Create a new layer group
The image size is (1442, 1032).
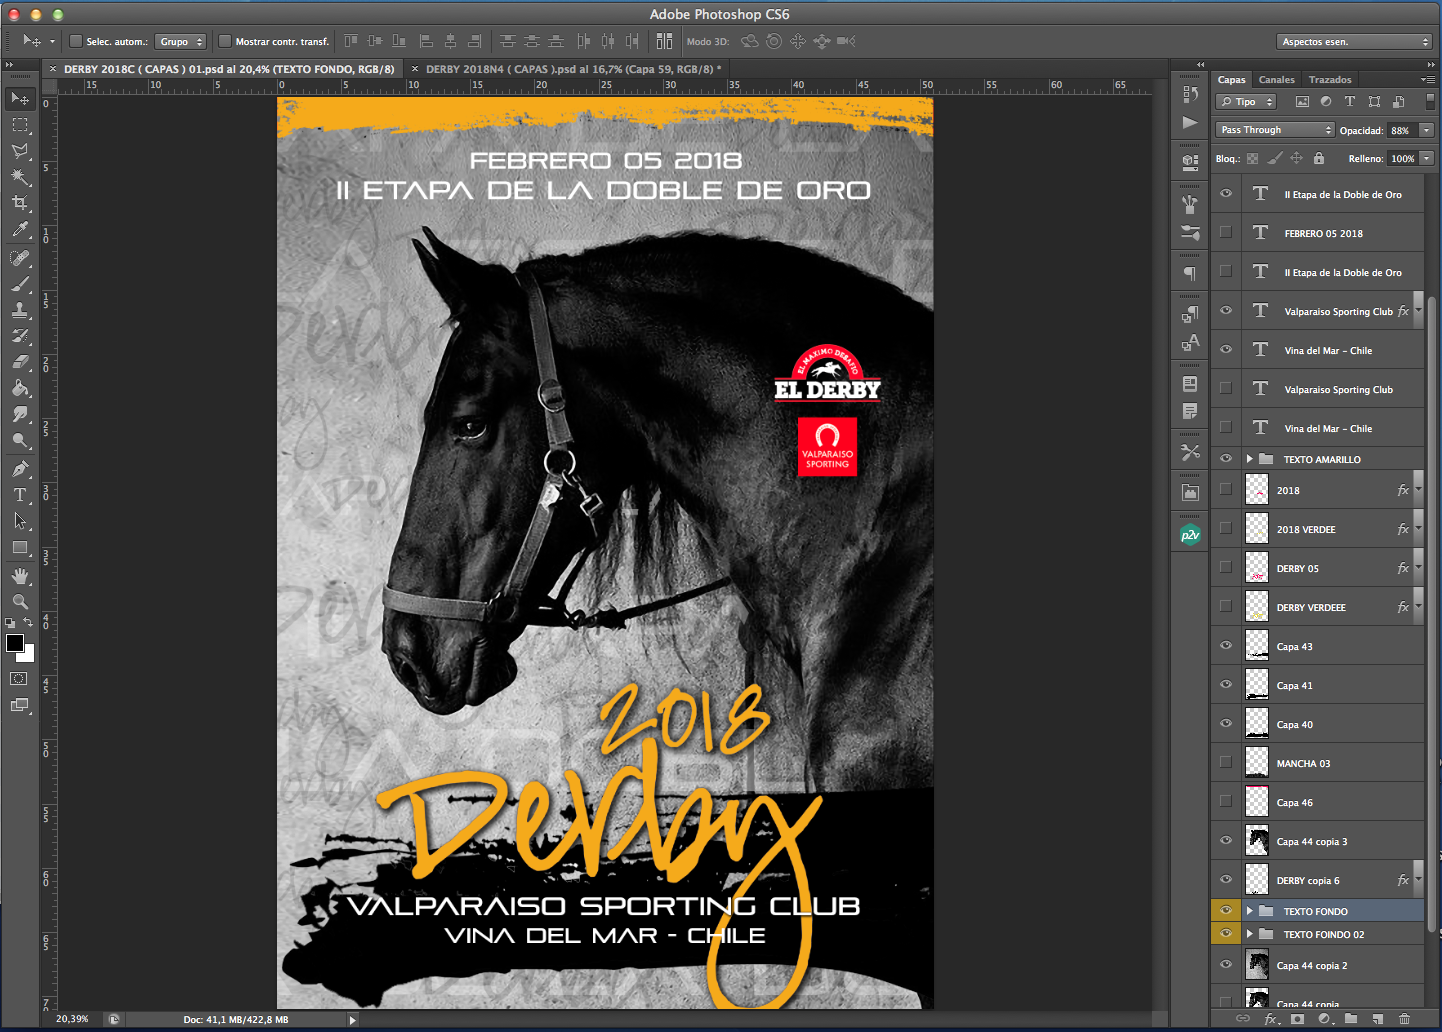[1351, 1019]
